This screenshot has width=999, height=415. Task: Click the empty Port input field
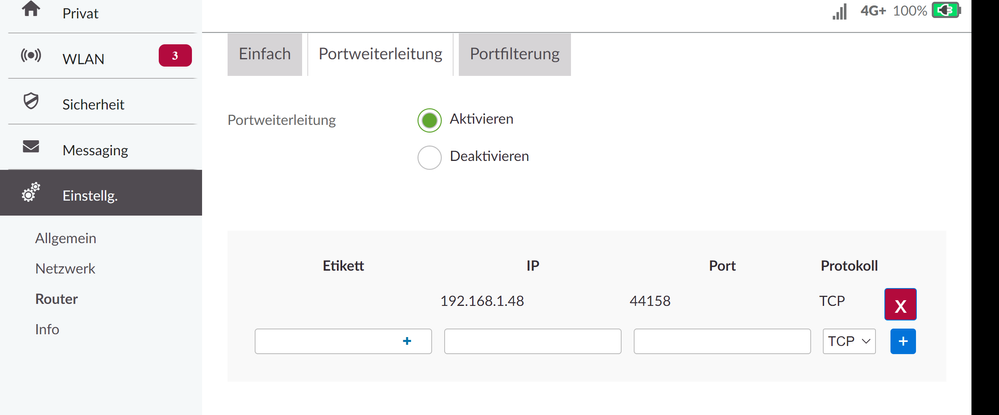tap(722, 341)
